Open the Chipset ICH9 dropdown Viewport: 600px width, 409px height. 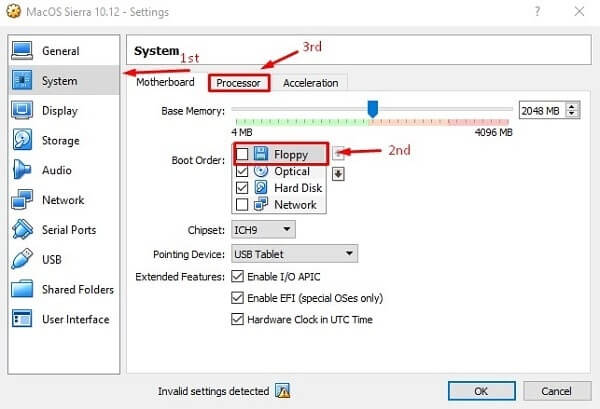point(263,230)
